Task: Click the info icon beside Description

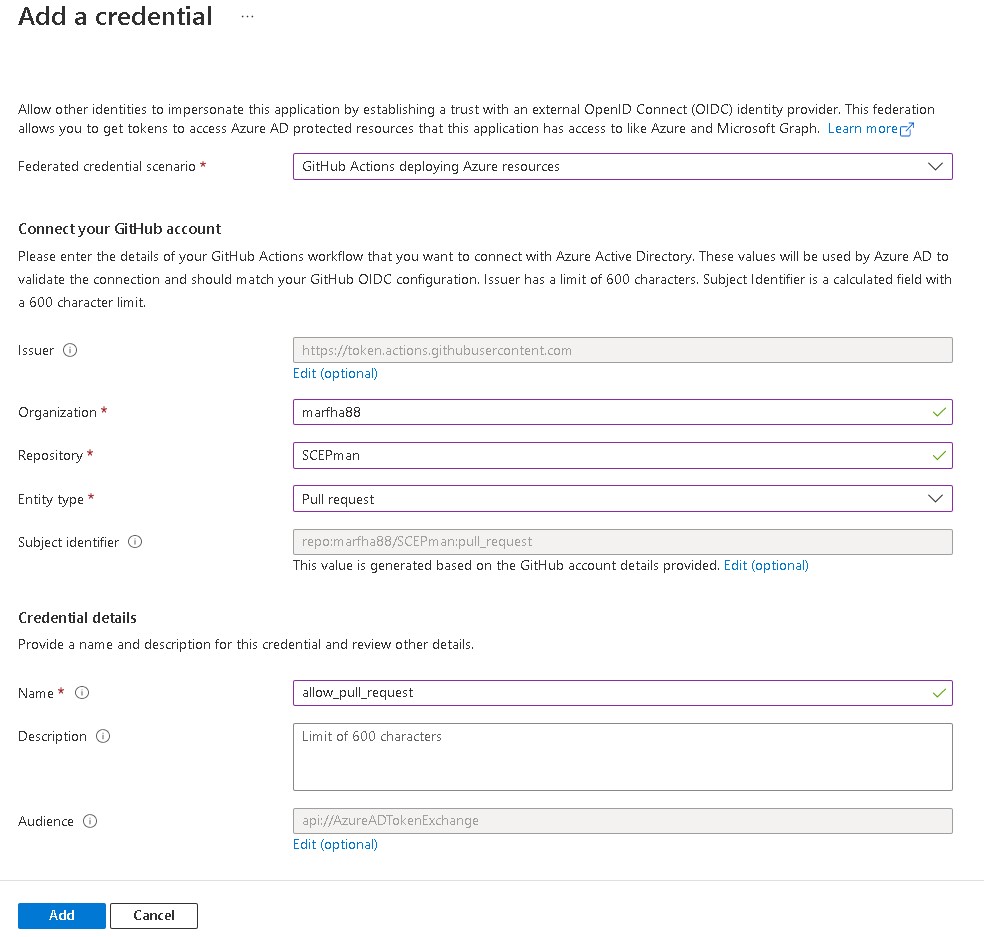Action: click(103, 736)
